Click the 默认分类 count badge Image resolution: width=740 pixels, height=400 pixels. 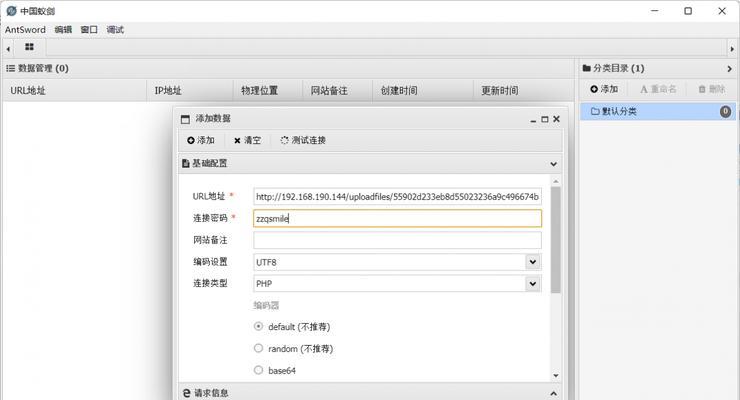tap(725, 112)
